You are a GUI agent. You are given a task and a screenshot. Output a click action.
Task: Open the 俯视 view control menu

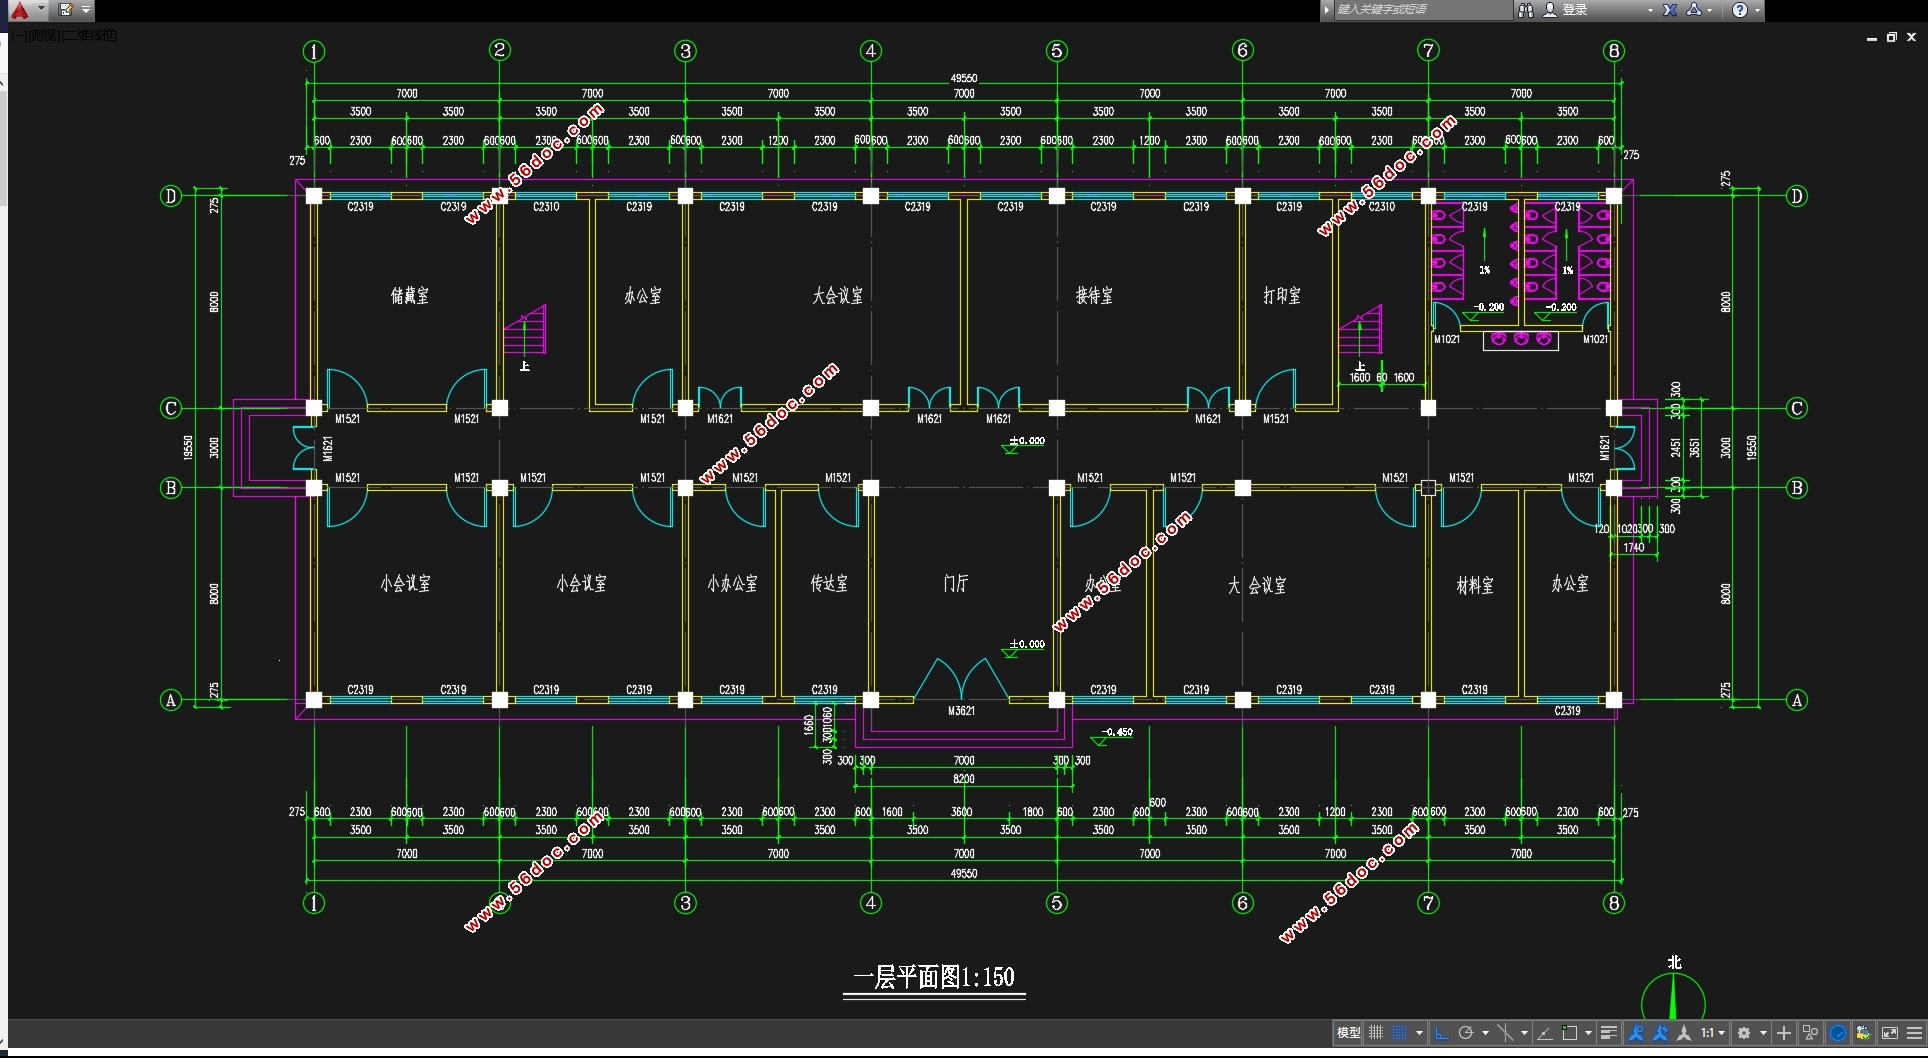click(x=45, y=36)
